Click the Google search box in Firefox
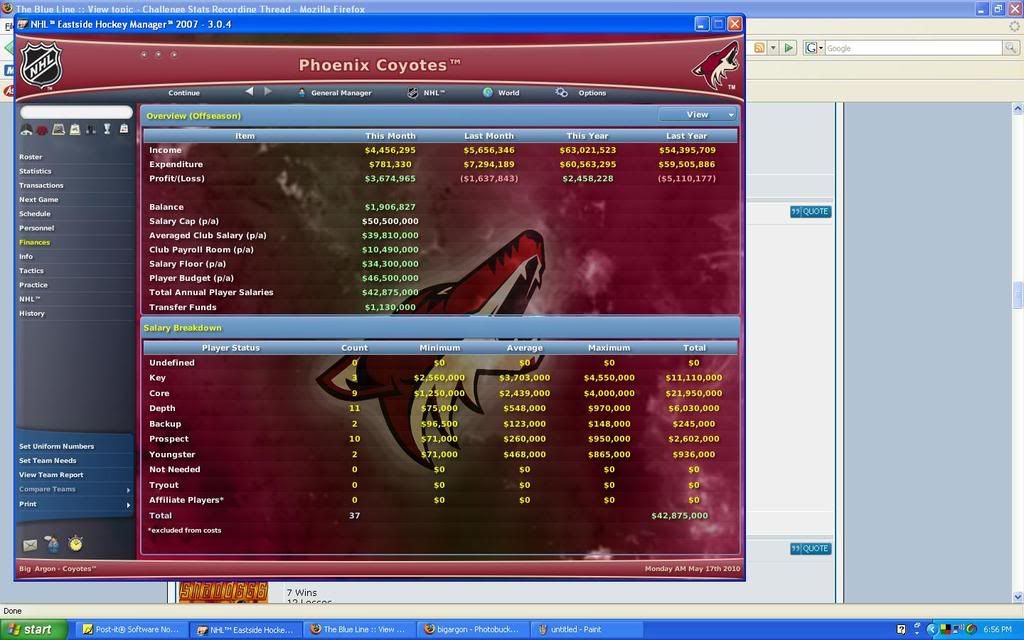Image resolution: width=1024 pixels, height=640 pixels. (x=913, y=48)
